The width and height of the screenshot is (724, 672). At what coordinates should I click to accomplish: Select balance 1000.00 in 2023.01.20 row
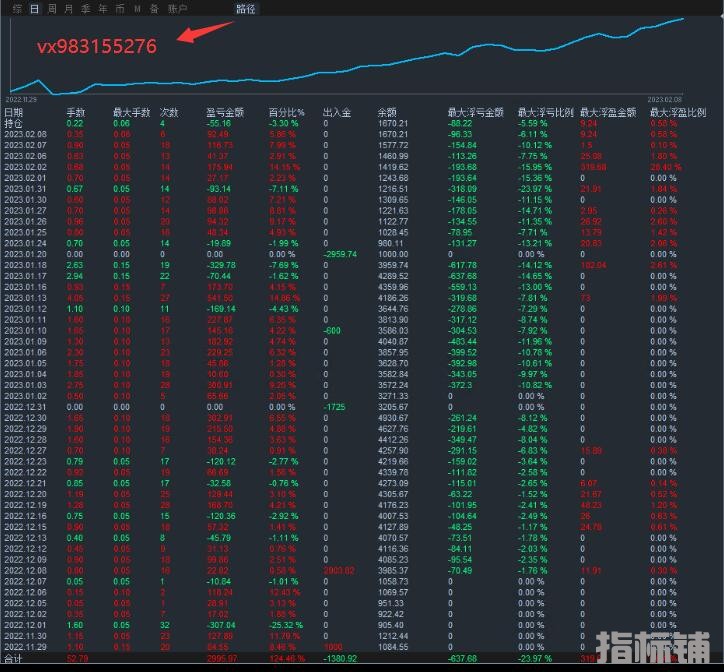click(x=393, y=254)
